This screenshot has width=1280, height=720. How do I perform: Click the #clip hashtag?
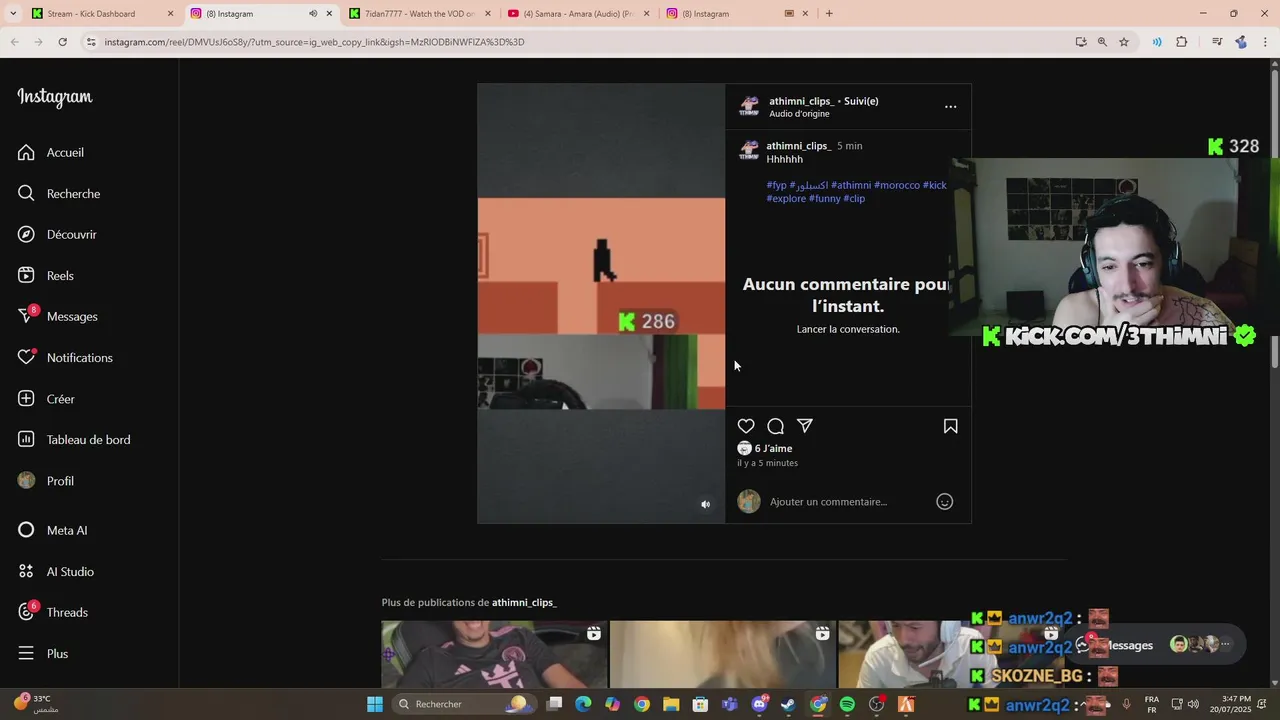coord(854,198)
